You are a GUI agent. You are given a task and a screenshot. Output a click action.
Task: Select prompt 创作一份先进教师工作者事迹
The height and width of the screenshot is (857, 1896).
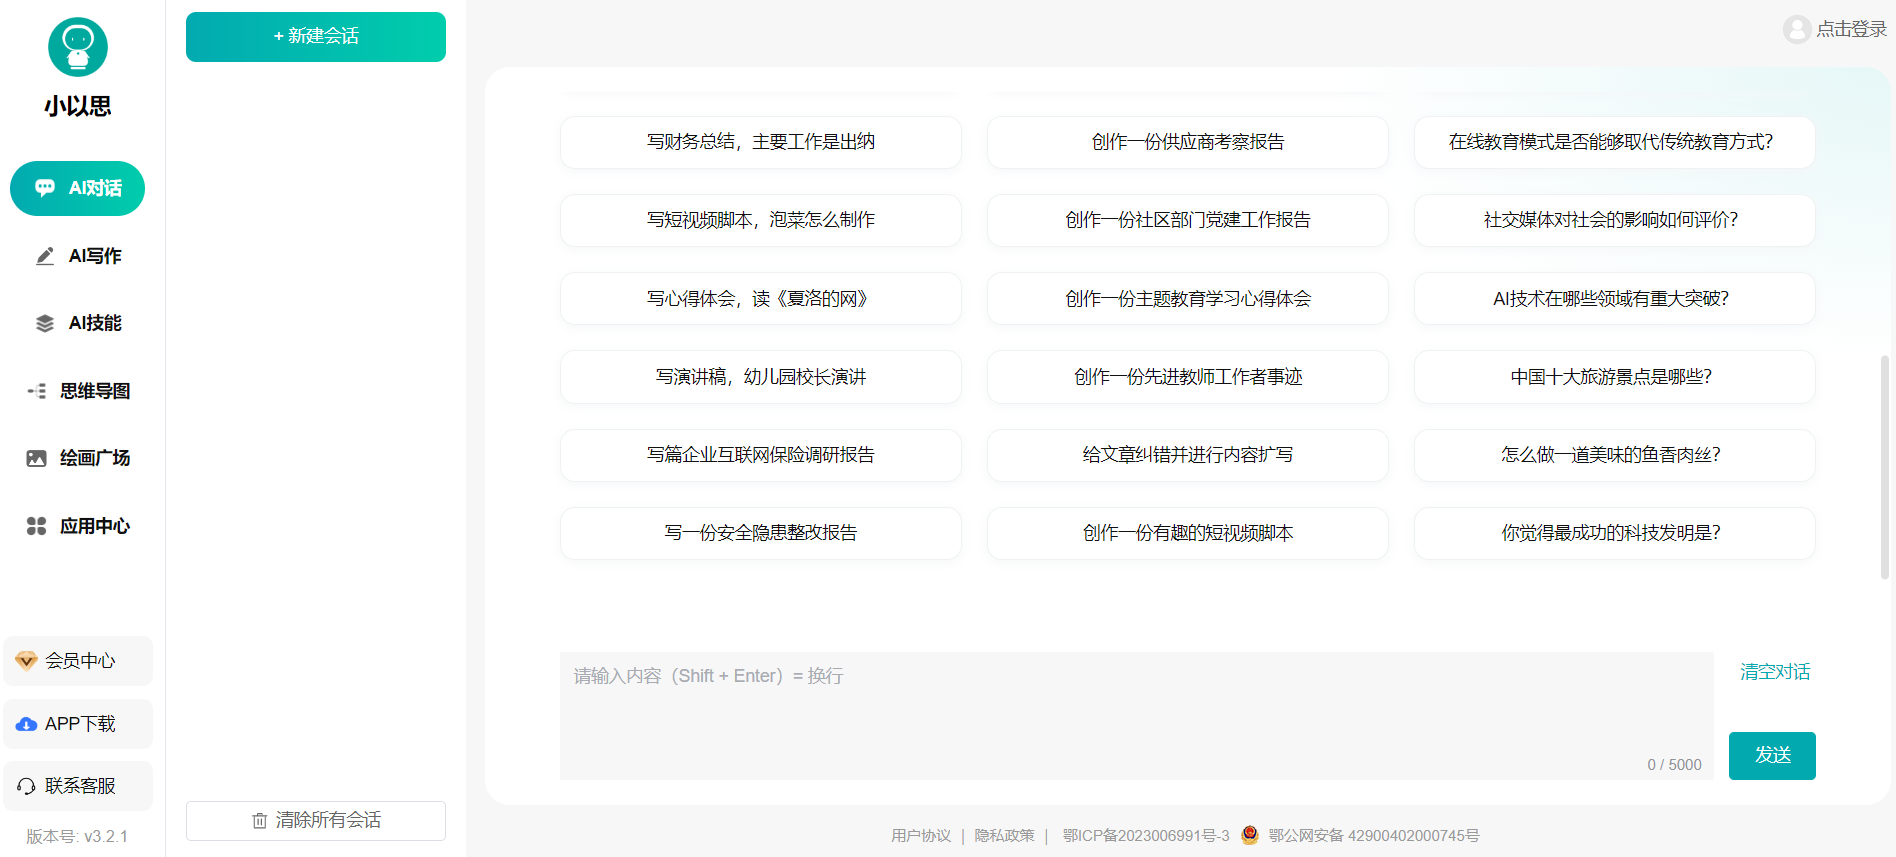(1188, 377)
